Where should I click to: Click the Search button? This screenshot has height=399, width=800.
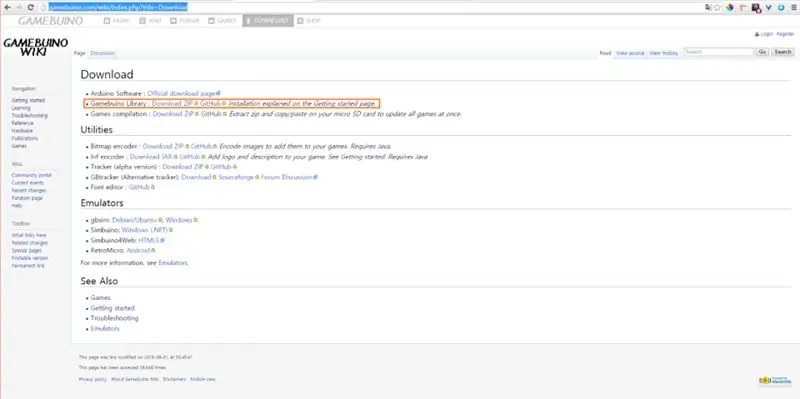click(x=783, y=52)
